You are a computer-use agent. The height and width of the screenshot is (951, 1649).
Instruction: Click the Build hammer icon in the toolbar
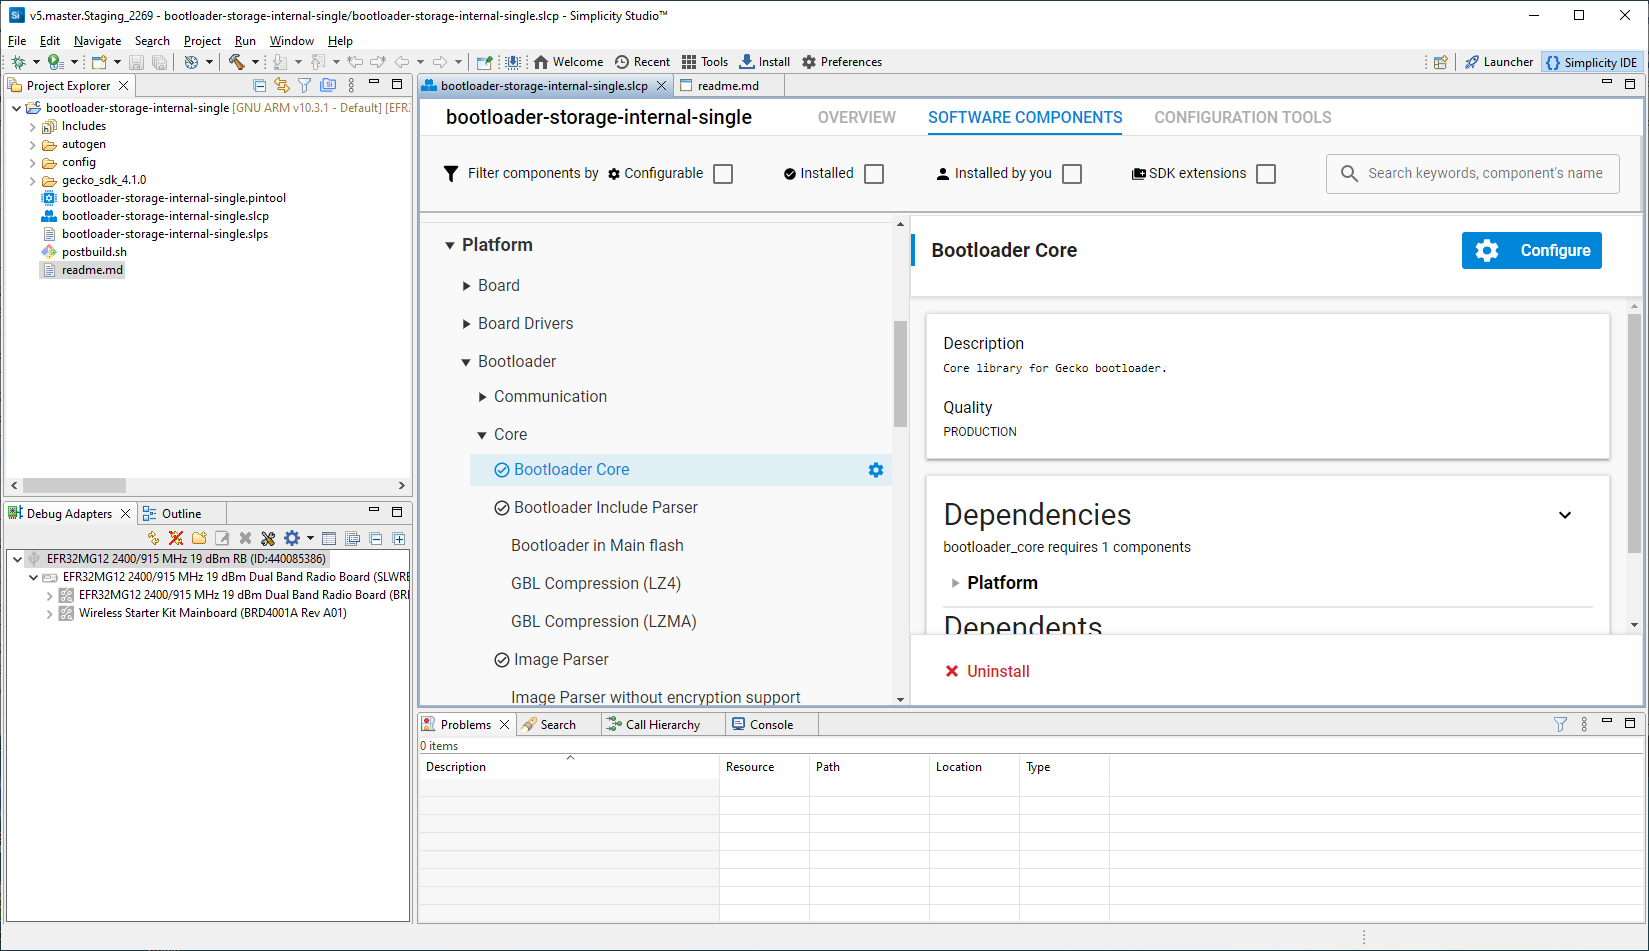pos(238,61)
